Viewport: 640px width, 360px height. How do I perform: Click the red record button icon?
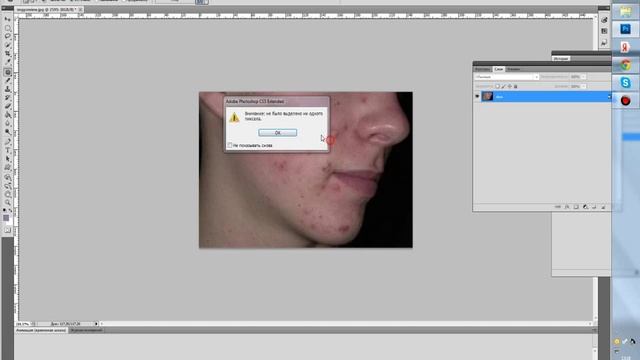625,100
